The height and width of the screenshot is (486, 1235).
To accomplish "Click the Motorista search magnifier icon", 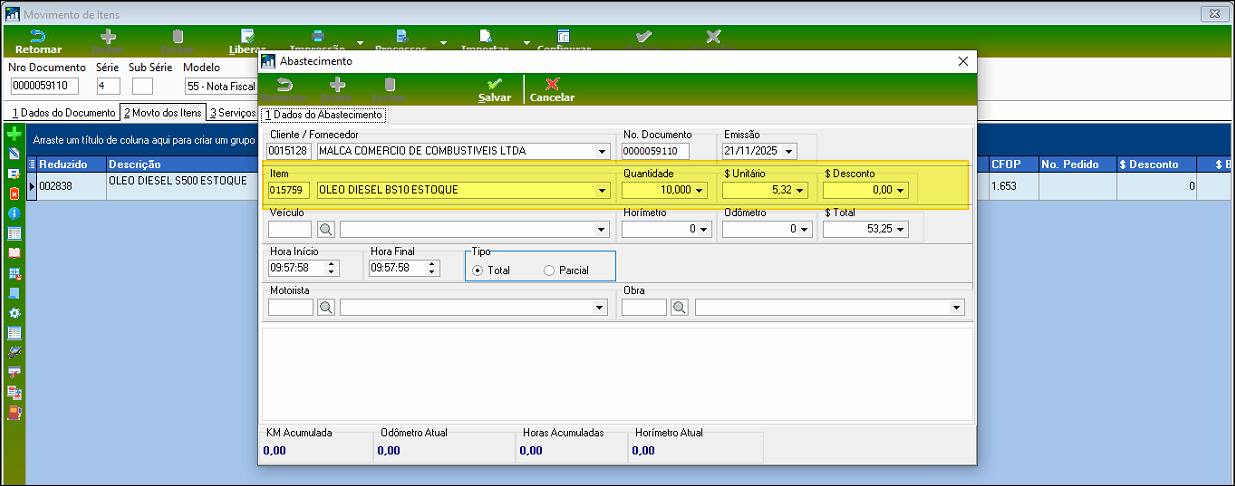I will click(x=325, y=307).
